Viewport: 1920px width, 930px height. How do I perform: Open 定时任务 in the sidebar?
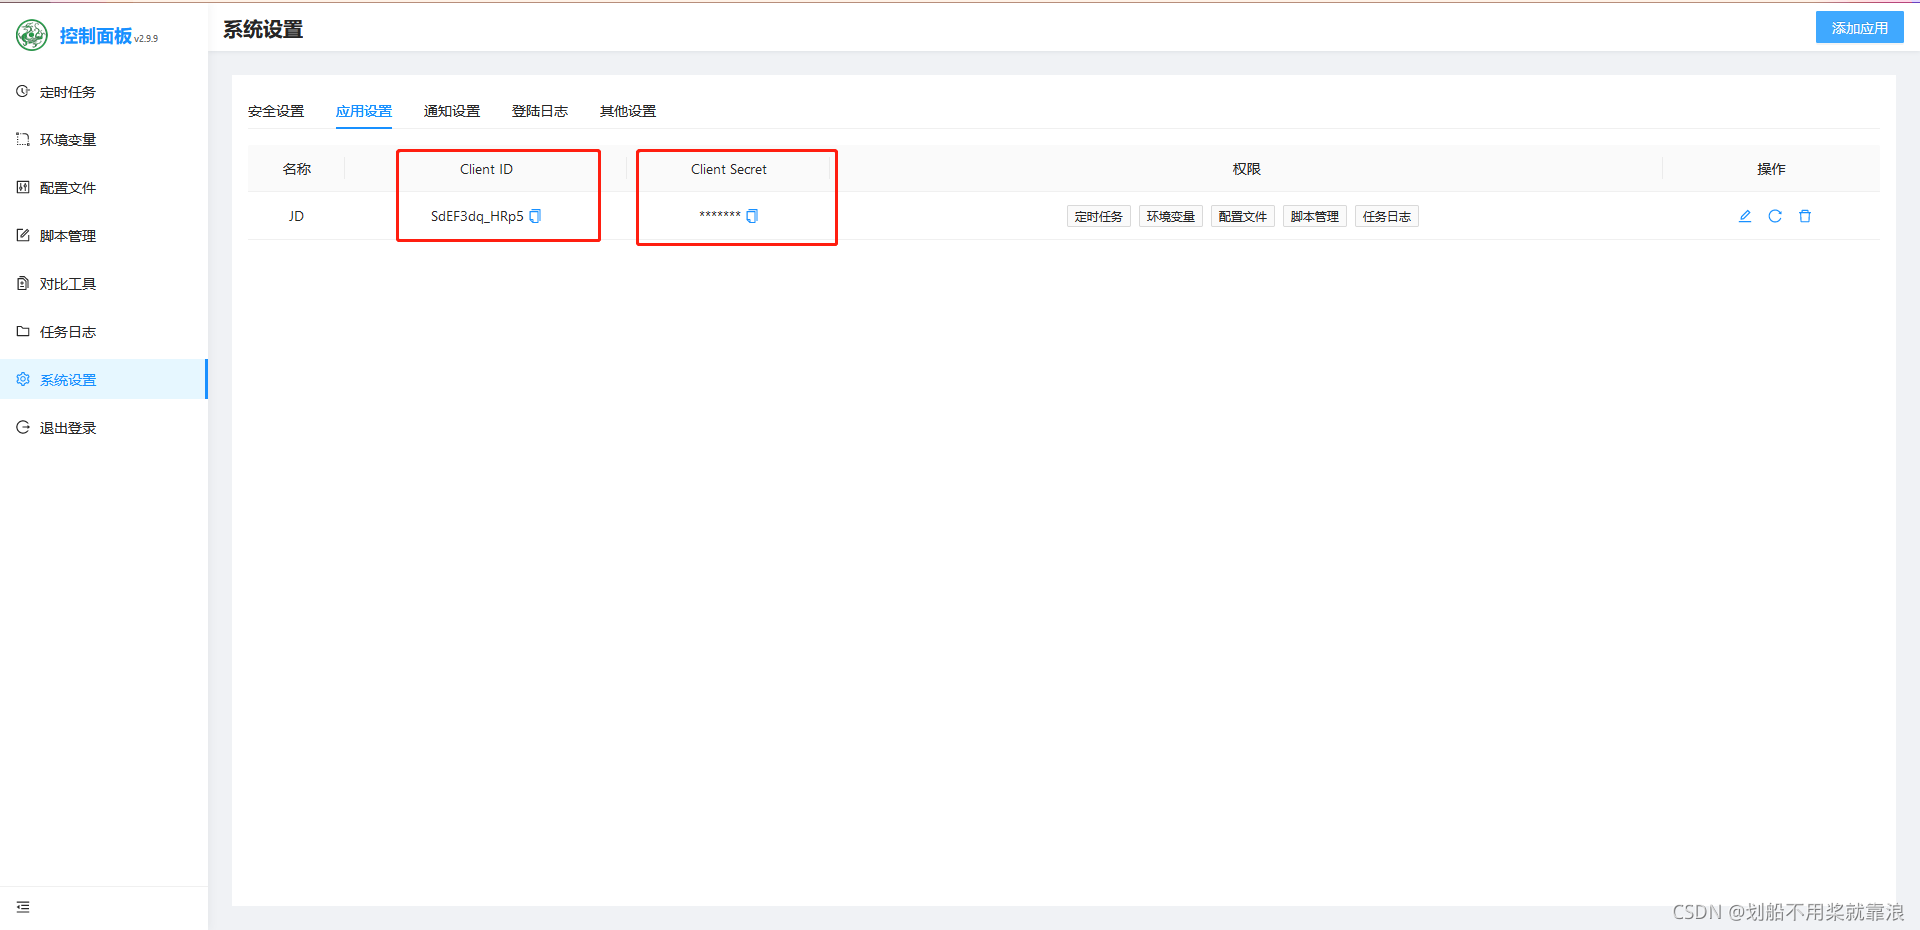[x=67, y=92]
